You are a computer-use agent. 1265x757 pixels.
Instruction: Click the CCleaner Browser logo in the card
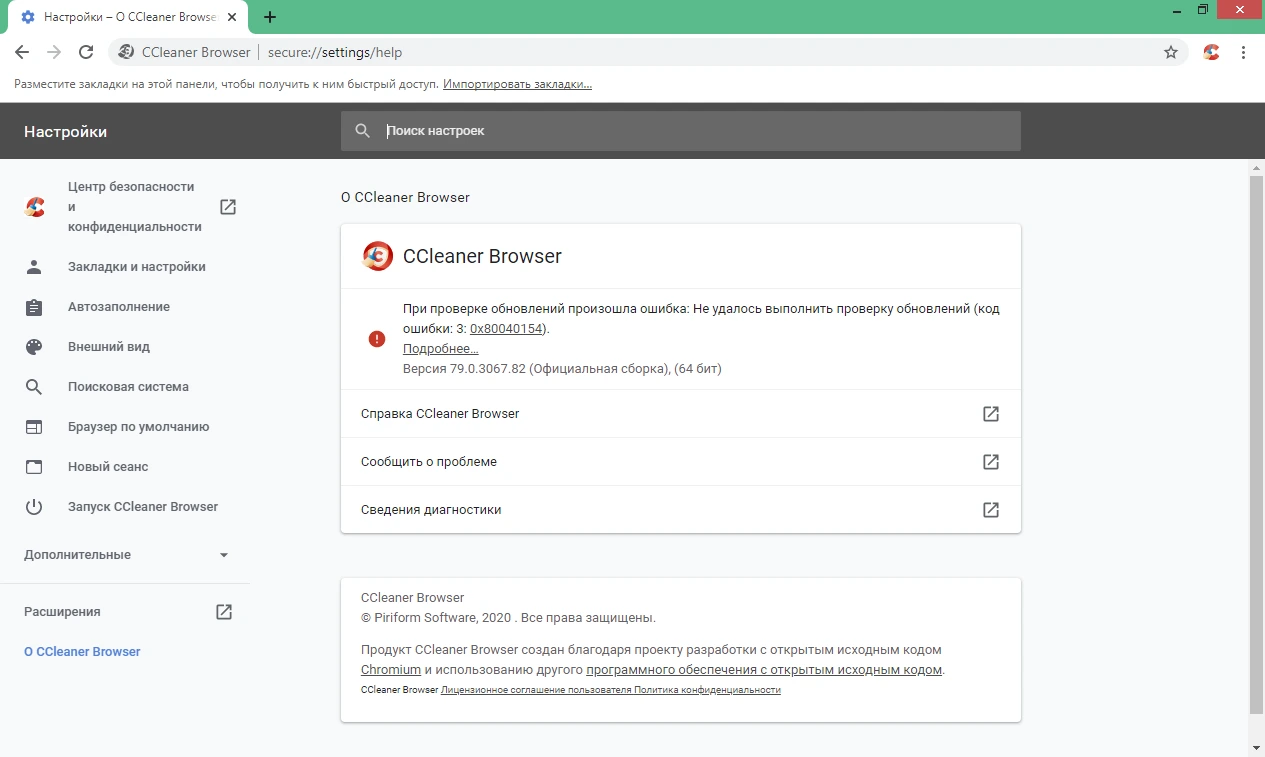pos(377,257)
